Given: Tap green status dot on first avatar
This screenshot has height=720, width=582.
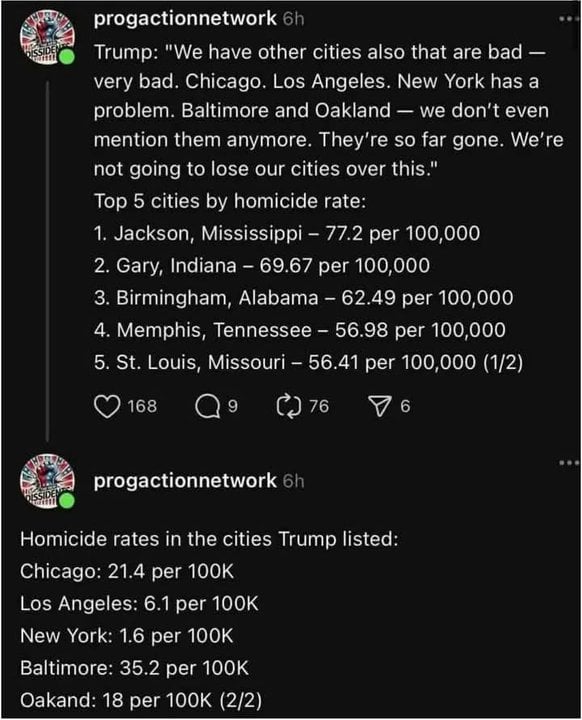Looking at the screenshot, I should click(67, 57).
